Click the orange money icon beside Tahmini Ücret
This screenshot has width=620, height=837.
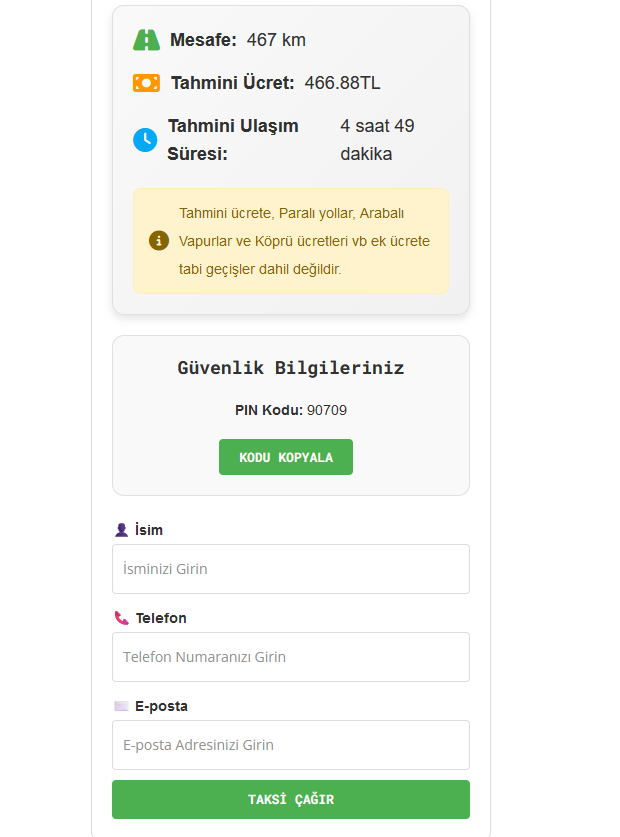click(x=146, y=83)
